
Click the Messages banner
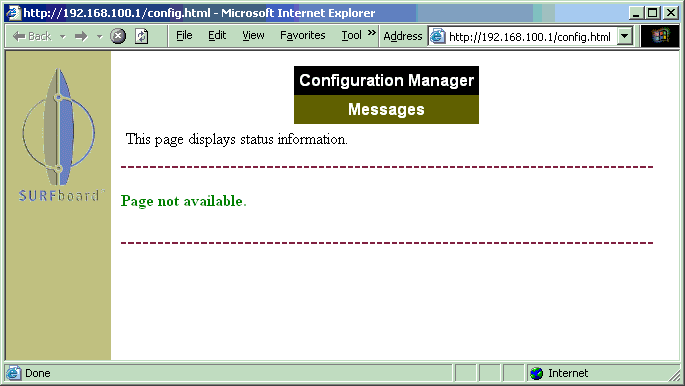tap(386, 110)
